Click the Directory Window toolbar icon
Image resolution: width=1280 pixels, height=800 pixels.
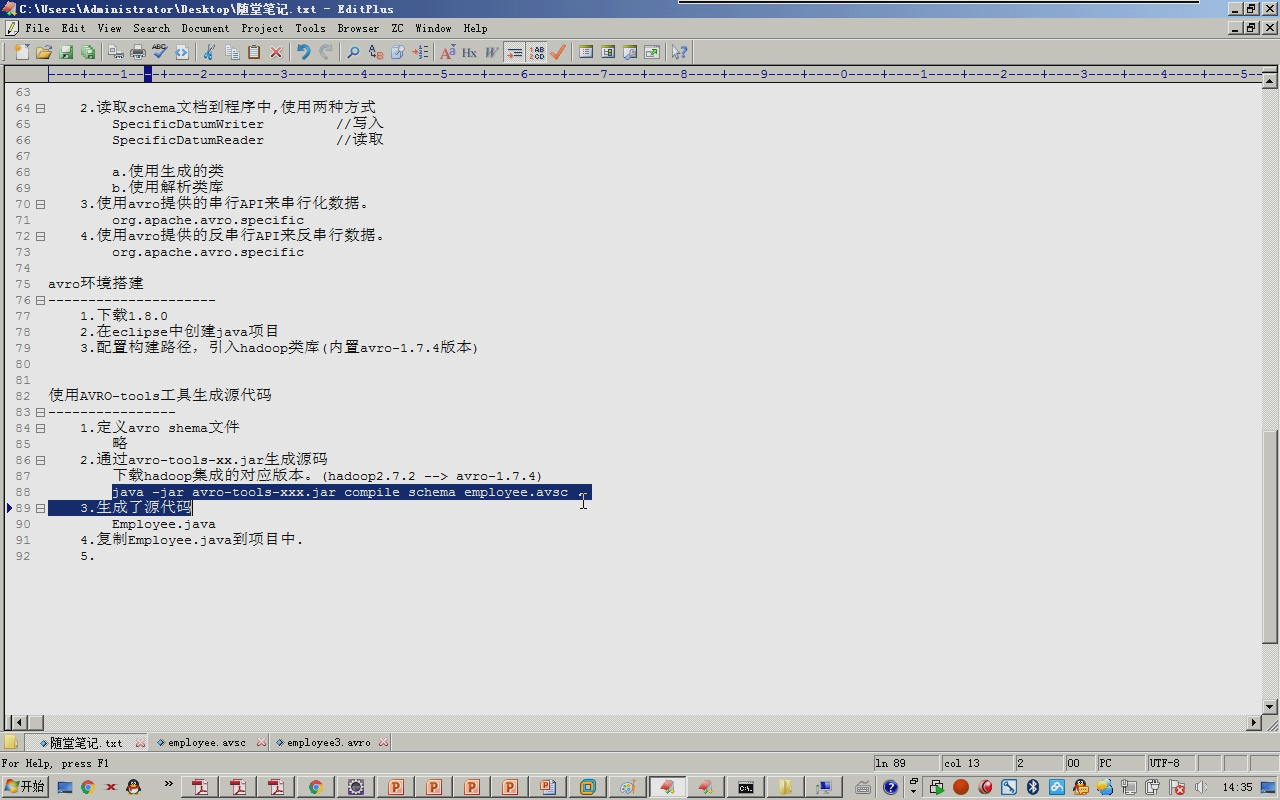[x=608, y=52]
